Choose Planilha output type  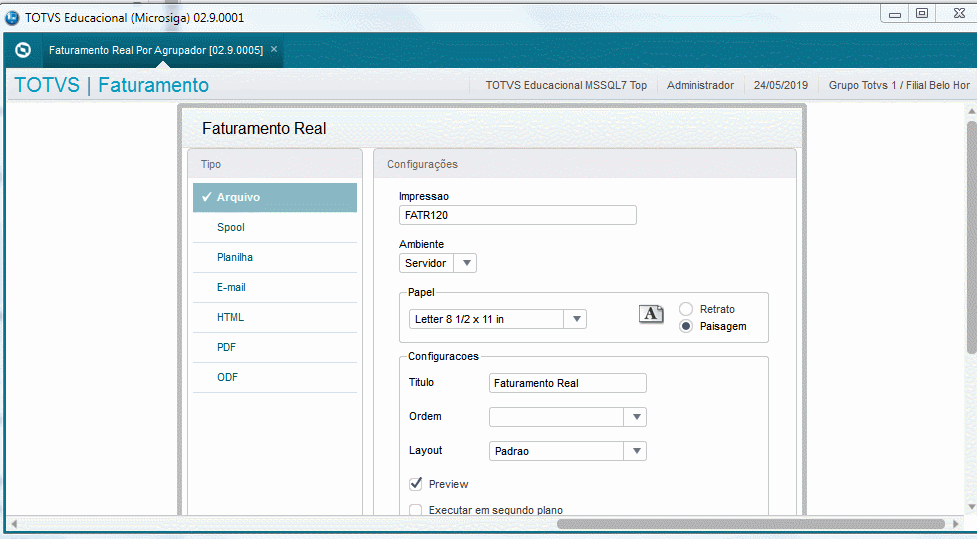tap(275, 257)
